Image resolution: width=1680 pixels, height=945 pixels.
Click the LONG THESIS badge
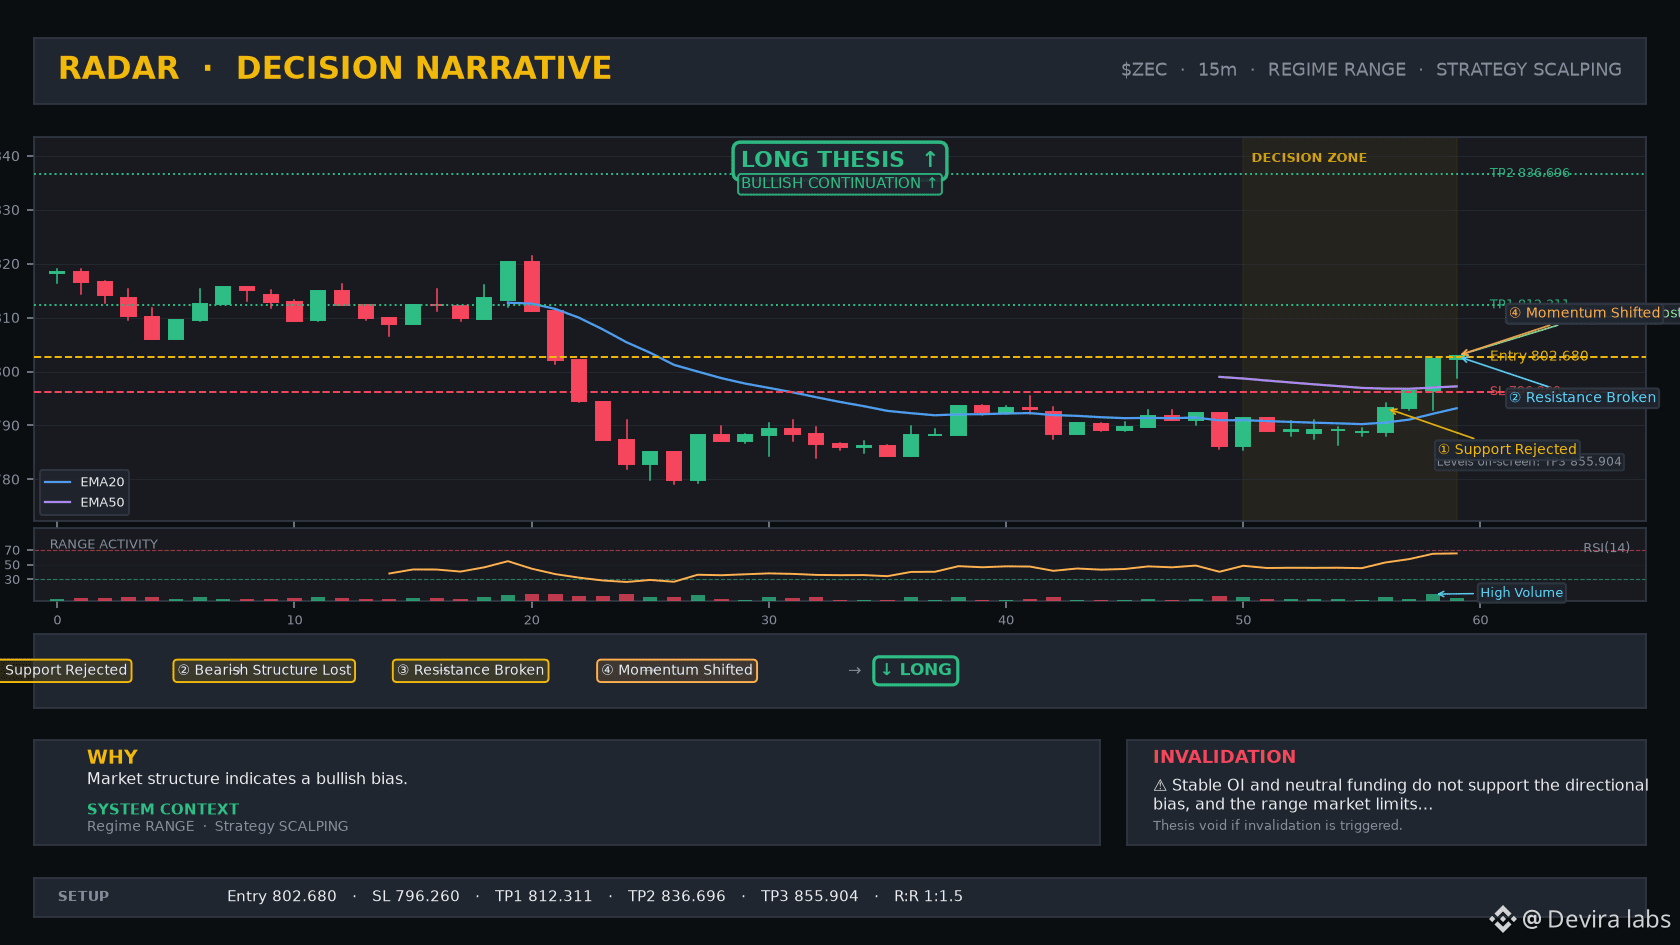[x=839, y=159]
